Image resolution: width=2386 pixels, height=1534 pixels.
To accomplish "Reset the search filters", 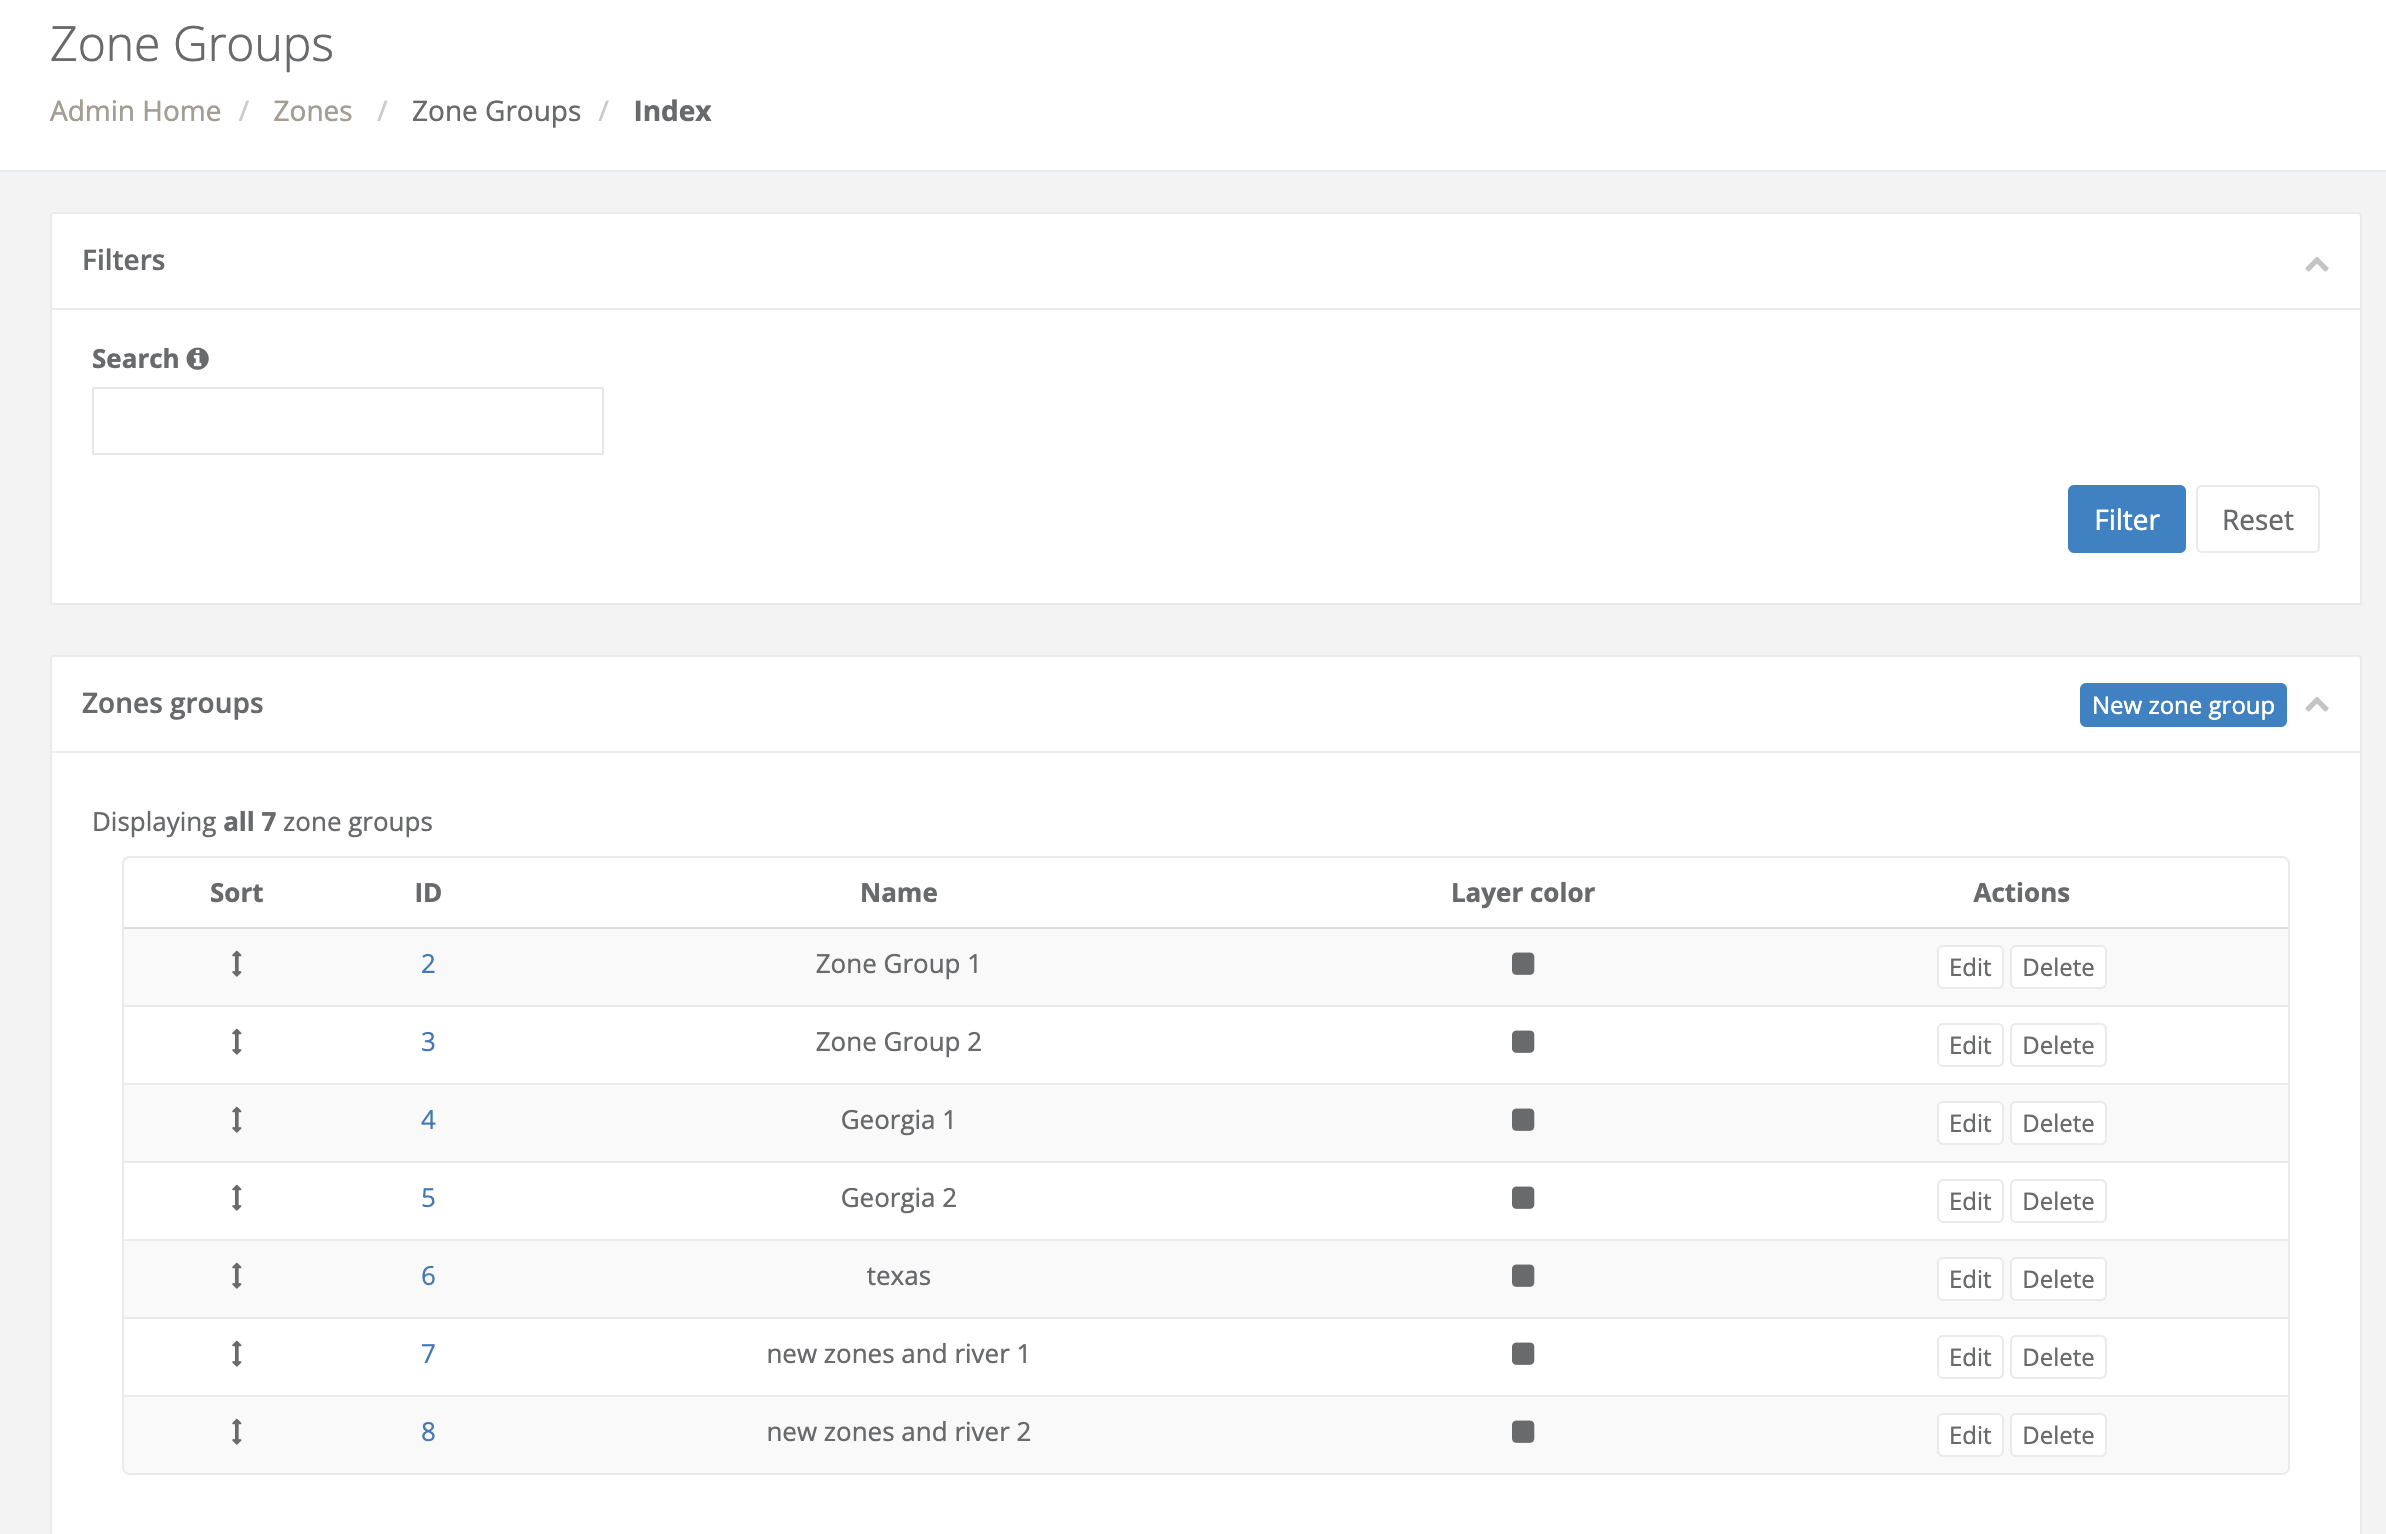I will pyautogui.click(x=2257, y=519).
